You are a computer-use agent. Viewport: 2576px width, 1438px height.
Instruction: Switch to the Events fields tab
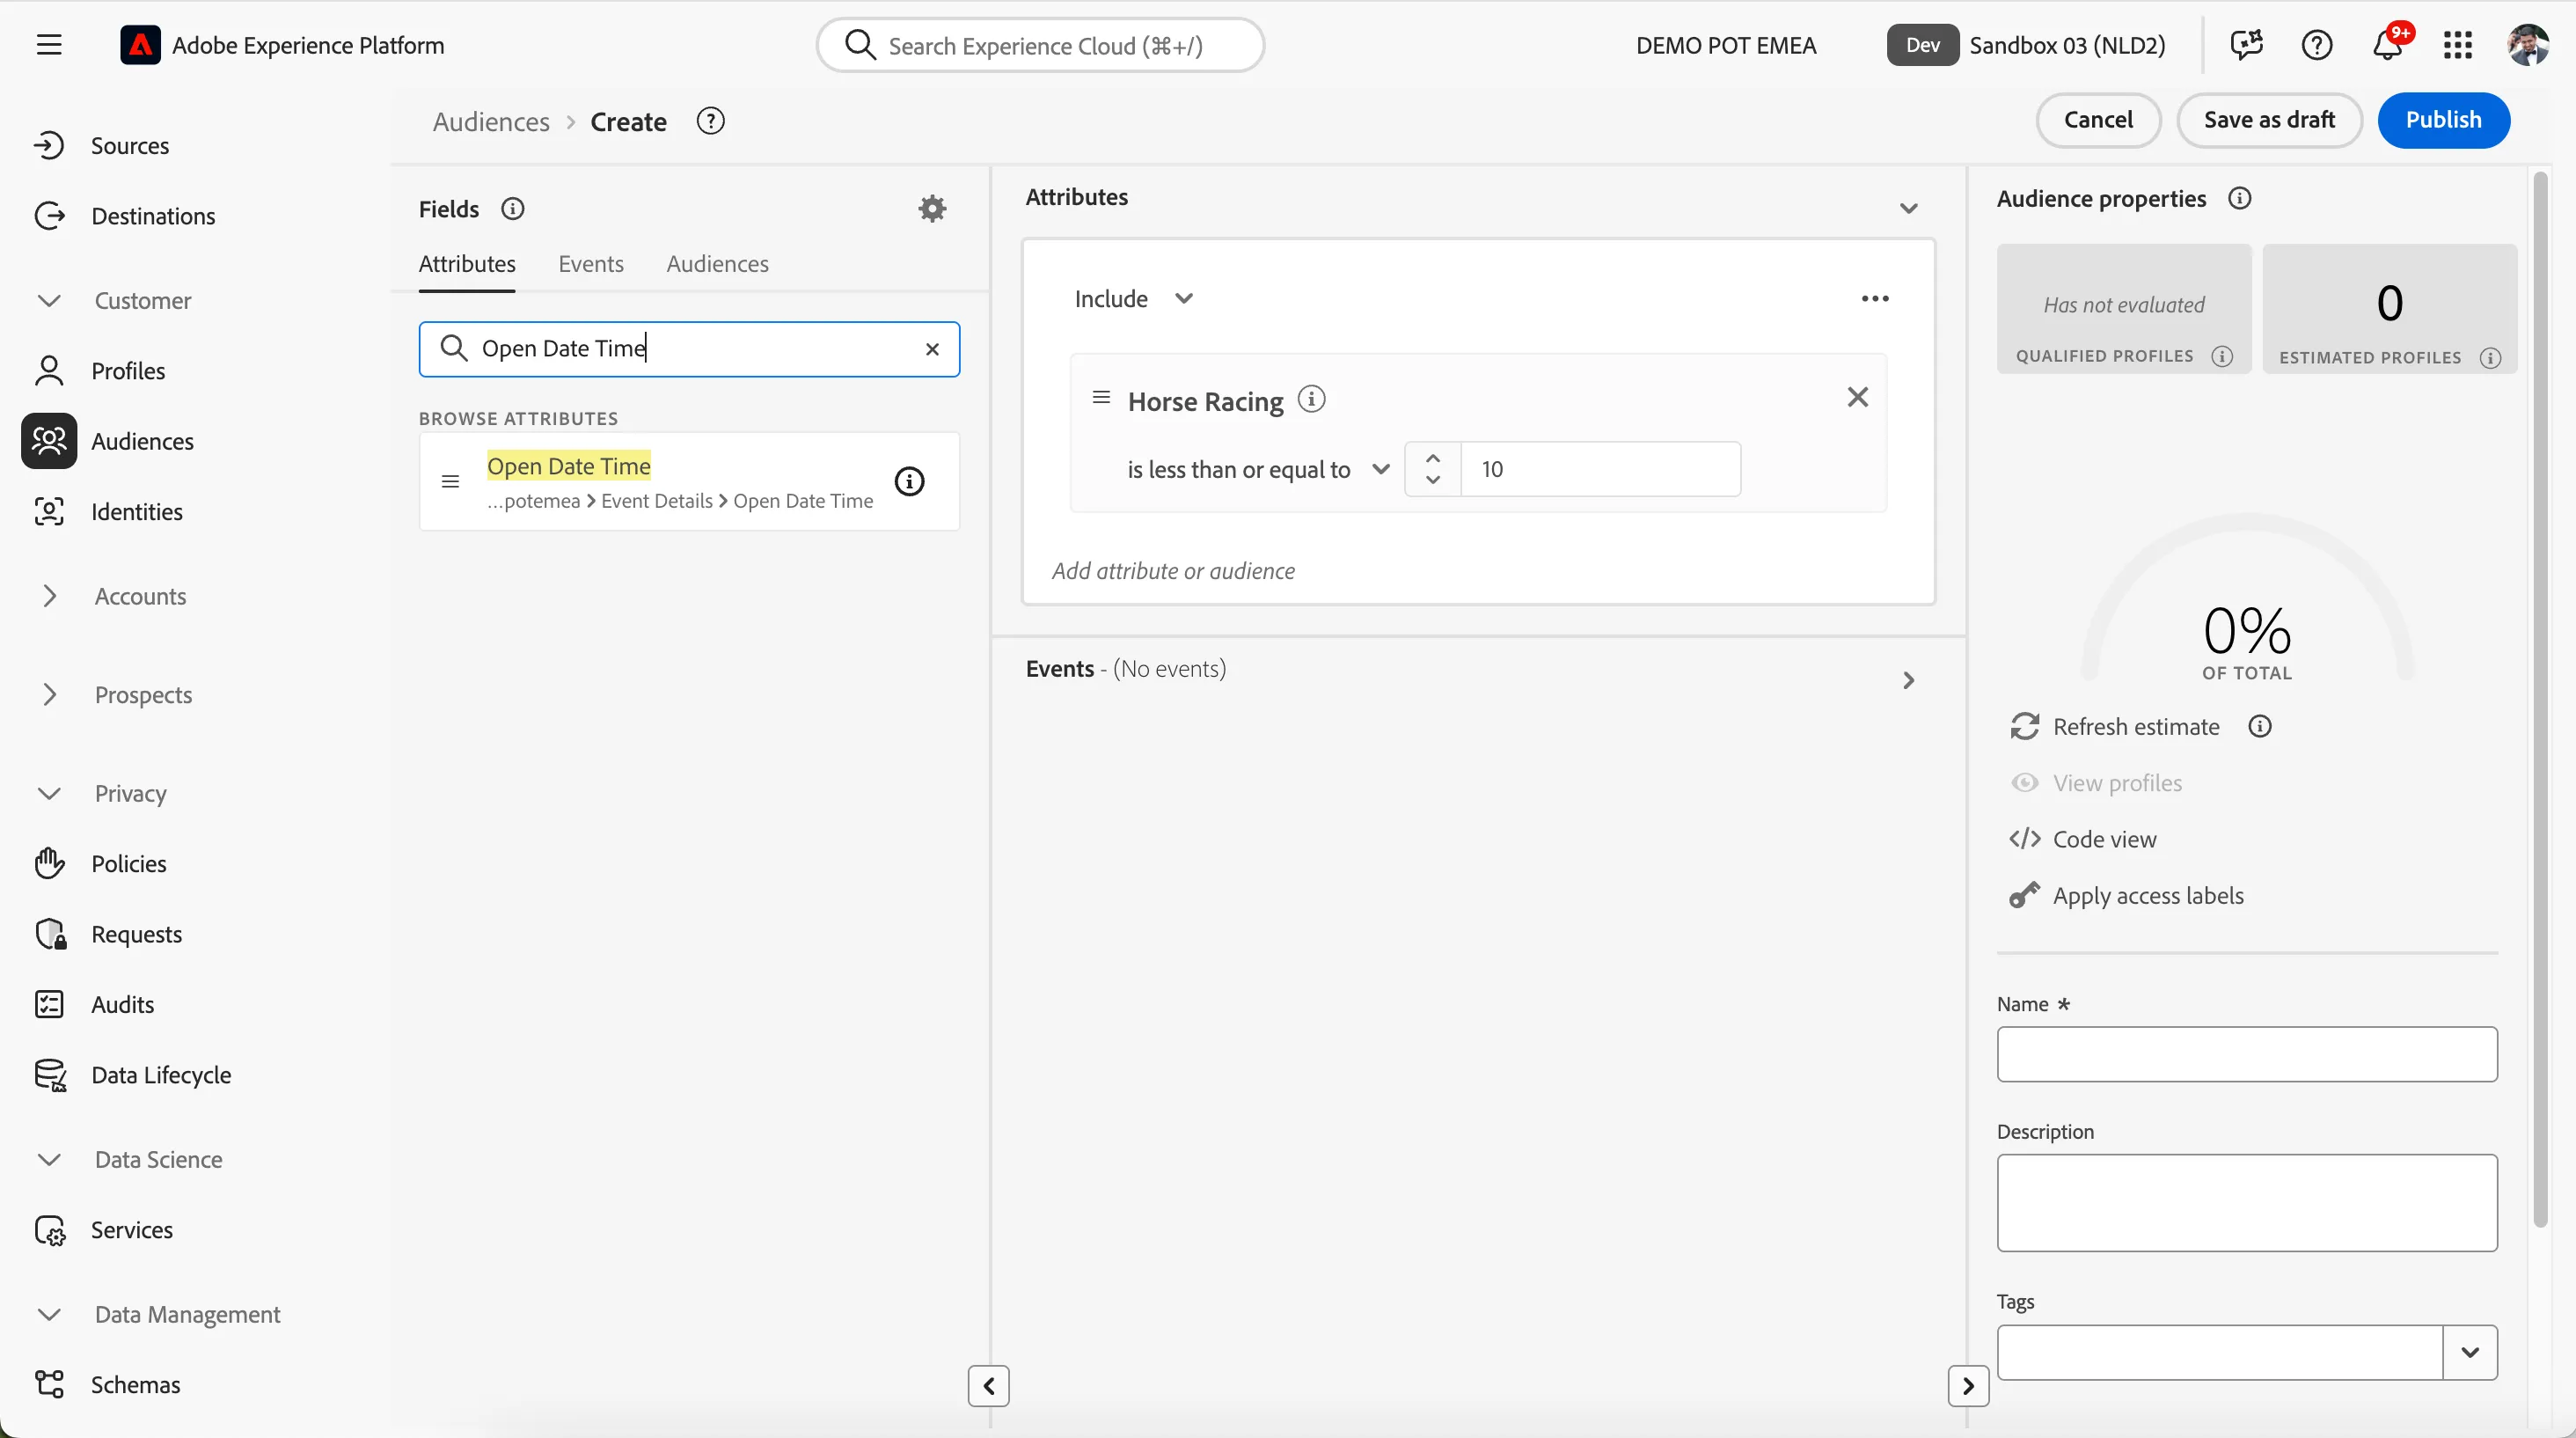click(x=591, y=264)
